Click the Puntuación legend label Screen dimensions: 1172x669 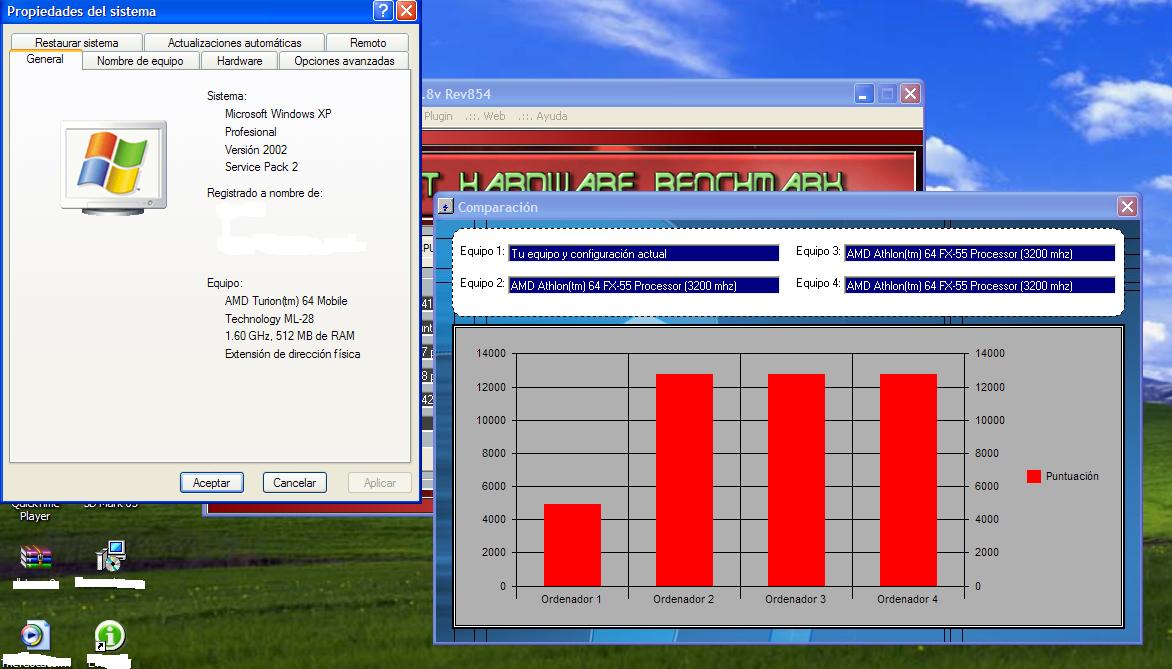click(1072, 476)
